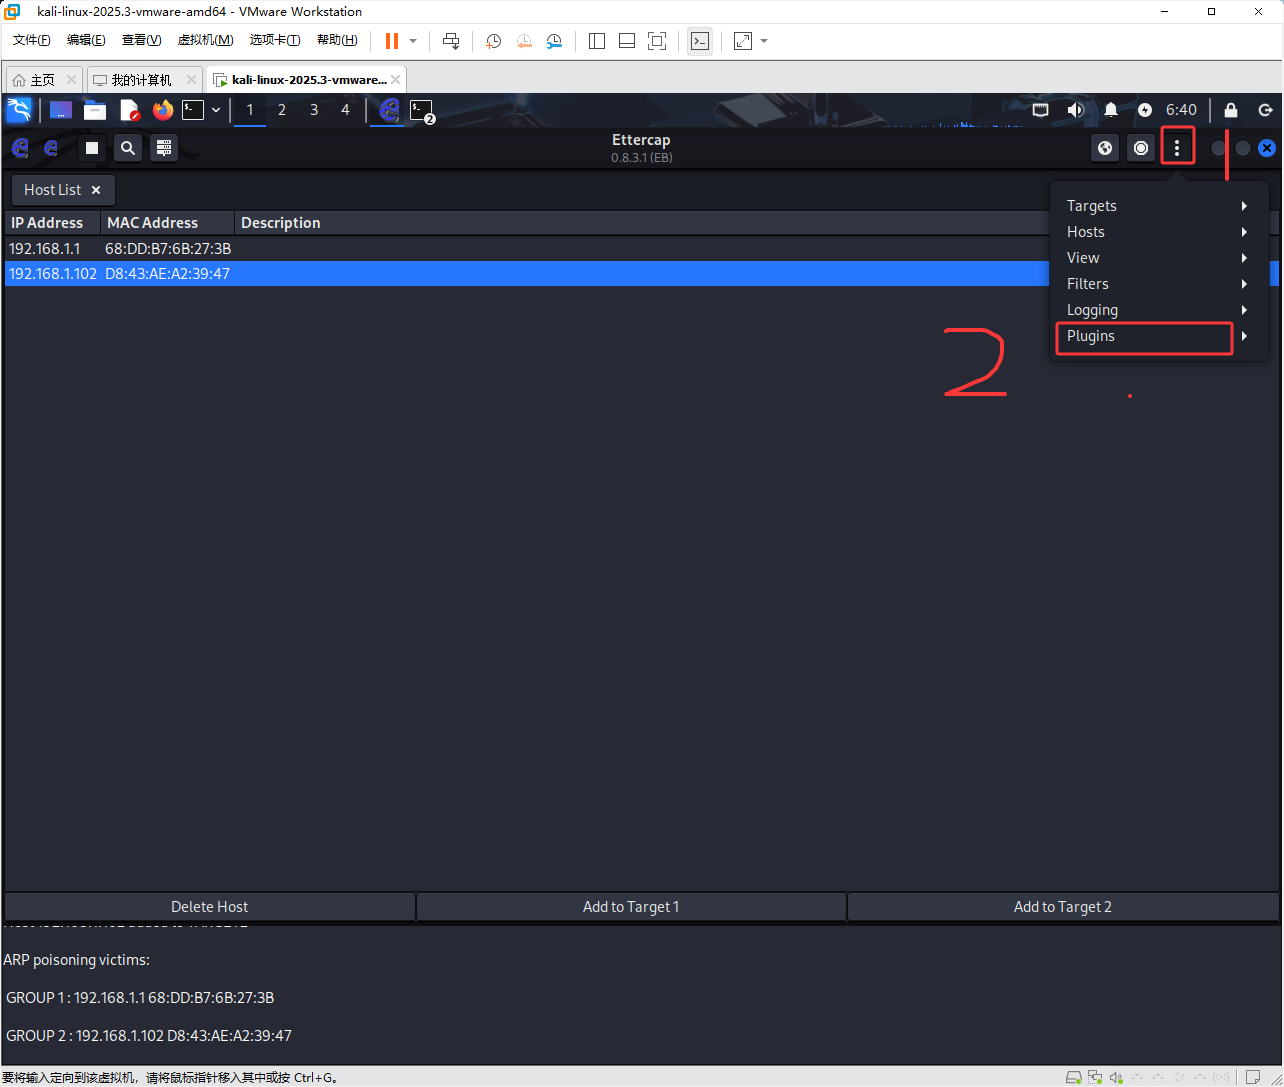Select the Ettercap window in the taskbar
The image size is (1284, 1087).
[x=389, y=110]
